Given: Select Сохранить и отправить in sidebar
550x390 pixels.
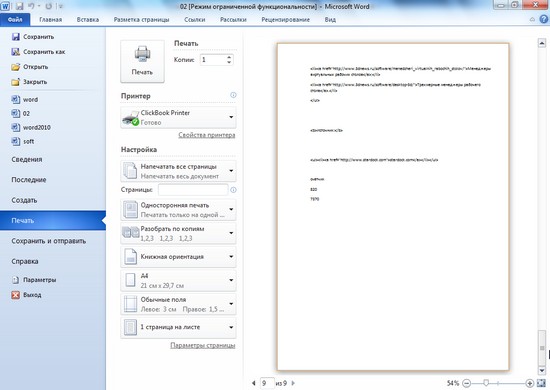Looking at the screenshot, I should point(48,241).
